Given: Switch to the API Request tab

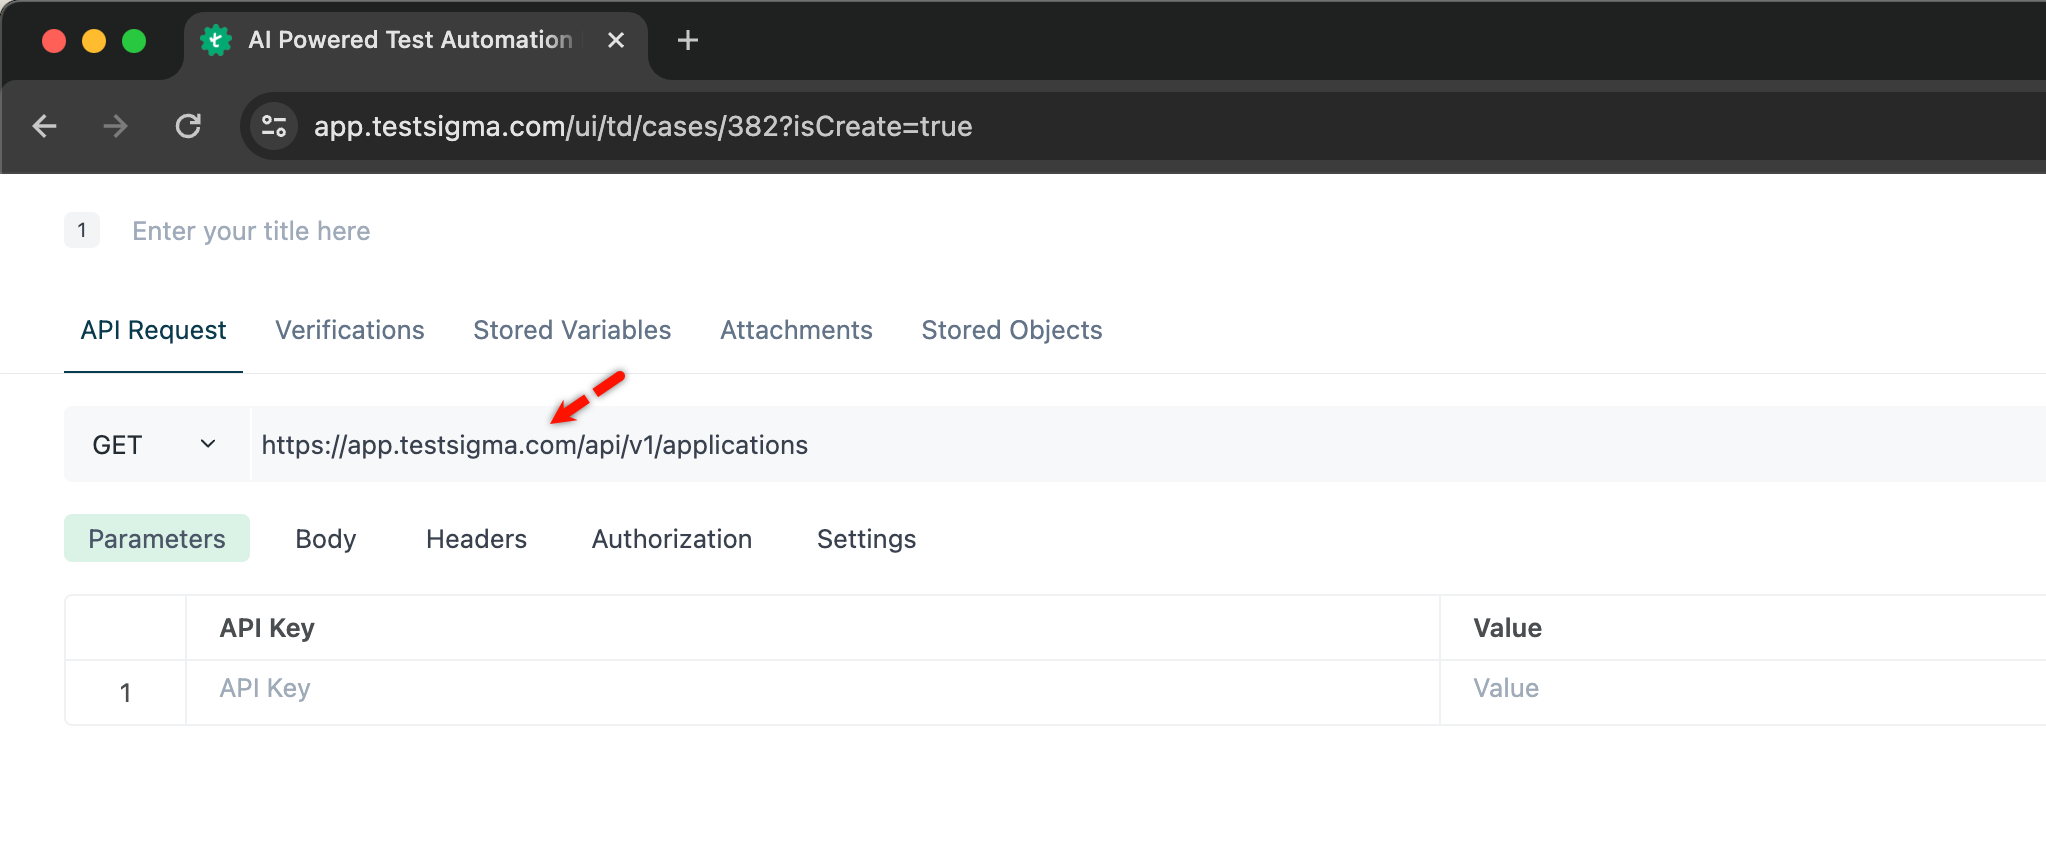Looking at the screenshot, I should click(153, 330).
